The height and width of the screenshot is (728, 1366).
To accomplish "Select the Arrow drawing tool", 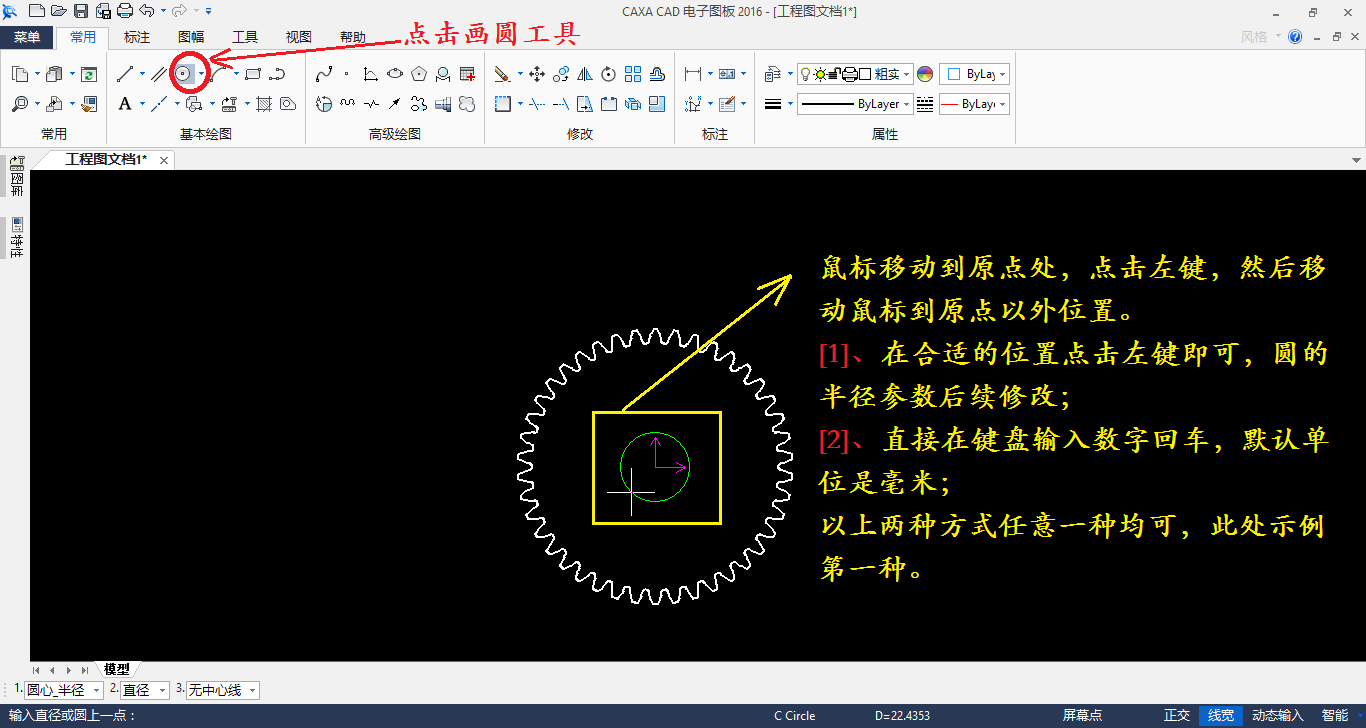I will pyautogui.click(x=395, y=104).
